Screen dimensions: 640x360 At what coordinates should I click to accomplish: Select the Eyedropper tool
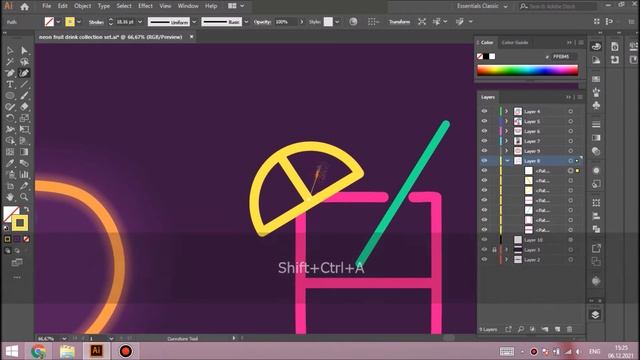pos(10,163)
